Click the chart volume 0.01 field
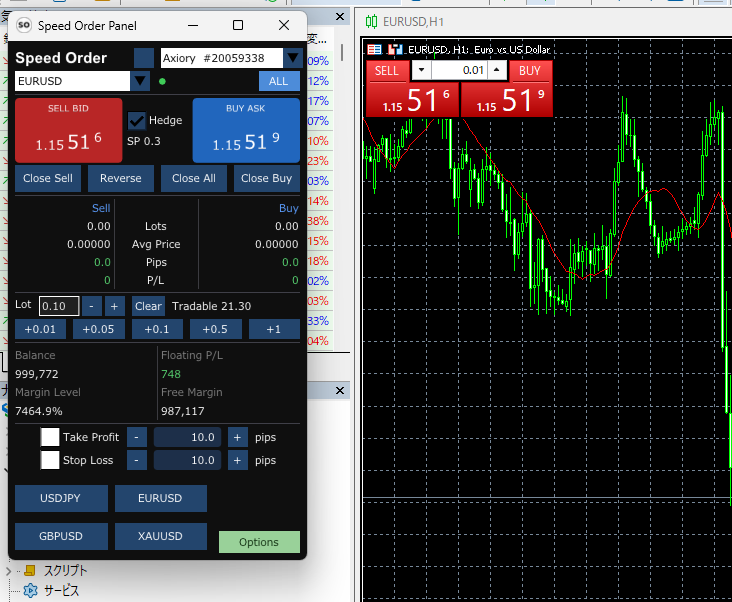Viewport: 732px width, 602px height. click(459, 70)
